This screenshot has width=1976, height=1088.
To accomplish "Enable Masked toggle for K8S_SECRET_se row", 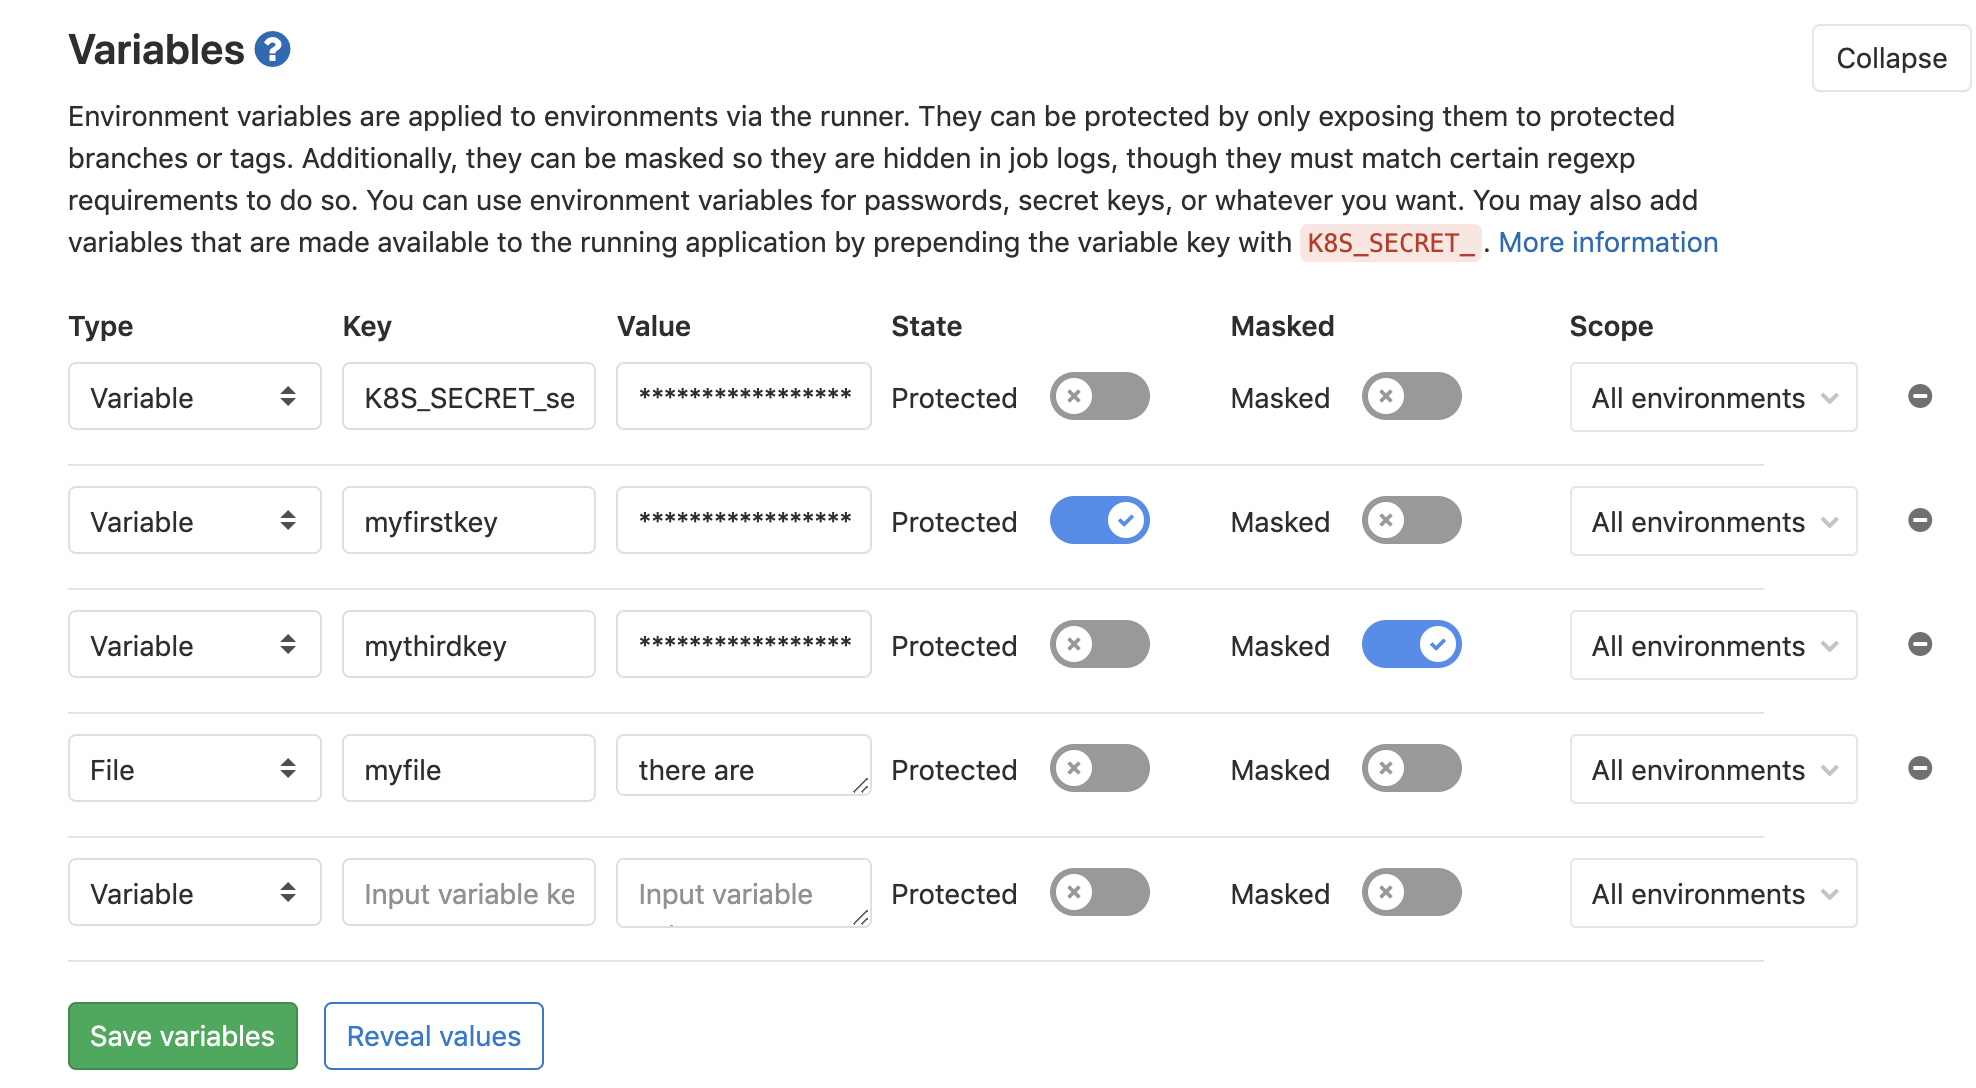I will (1411, 396).
